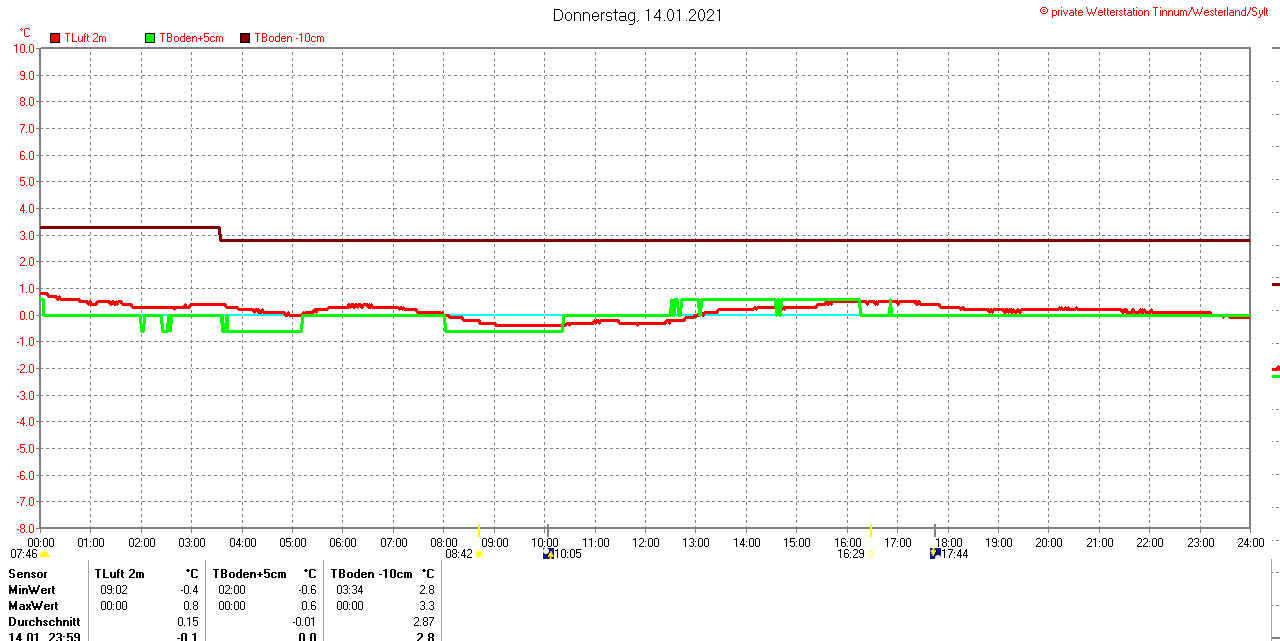Select the Durchschnitt row label
This screenshot has width=1280, height=641.
point(44,622)
